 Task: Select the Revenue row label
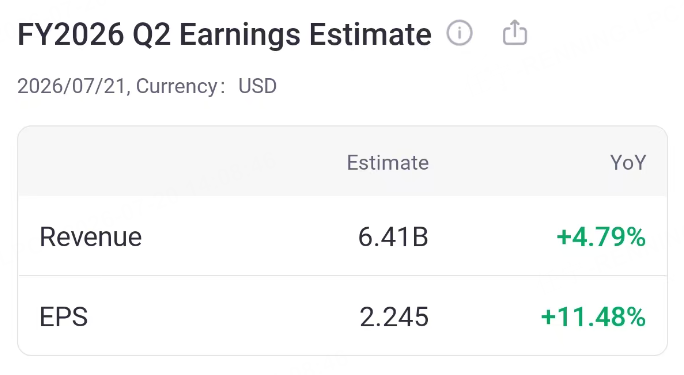pyautogui.click(x=91, y=237)
